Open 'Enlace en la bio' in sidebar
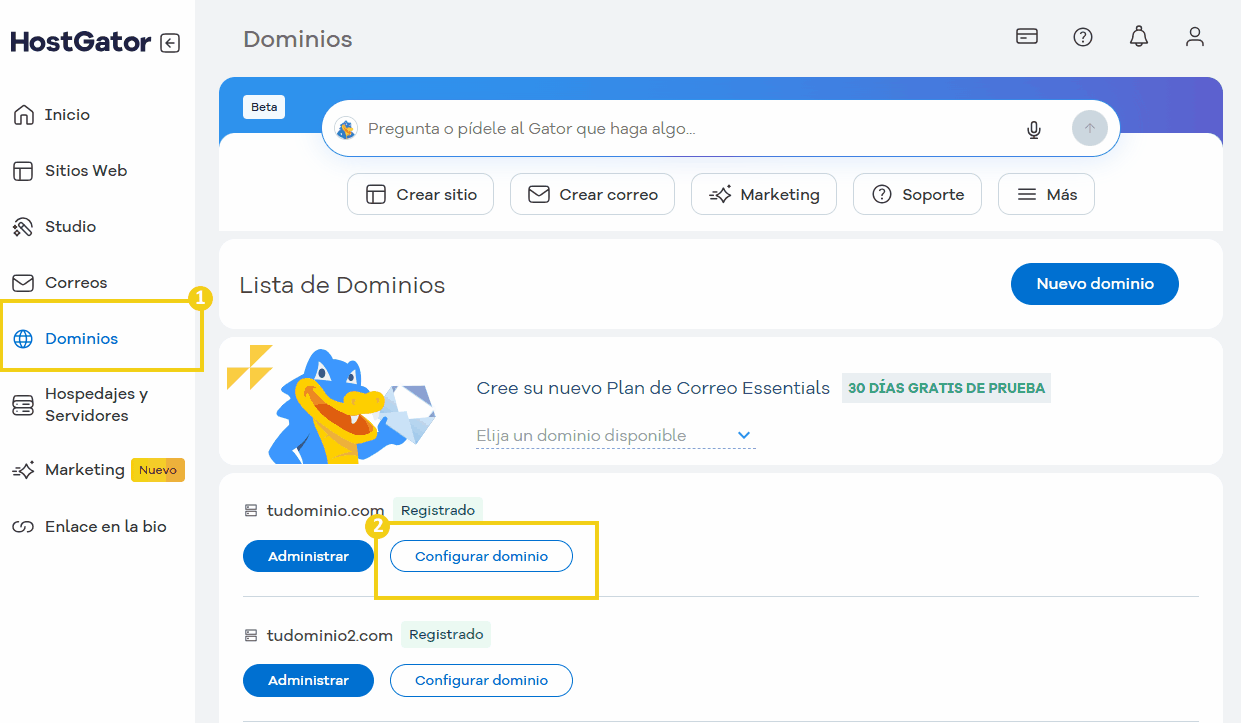 click(105, 527)
